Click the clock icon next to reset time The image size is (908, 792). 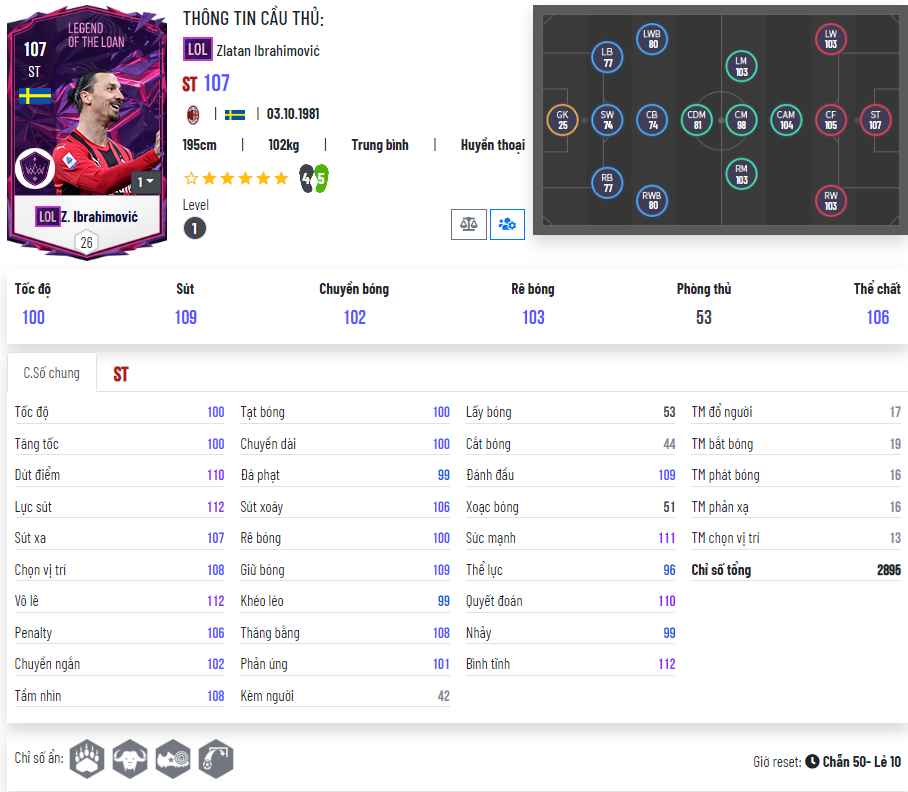point(812,761)
